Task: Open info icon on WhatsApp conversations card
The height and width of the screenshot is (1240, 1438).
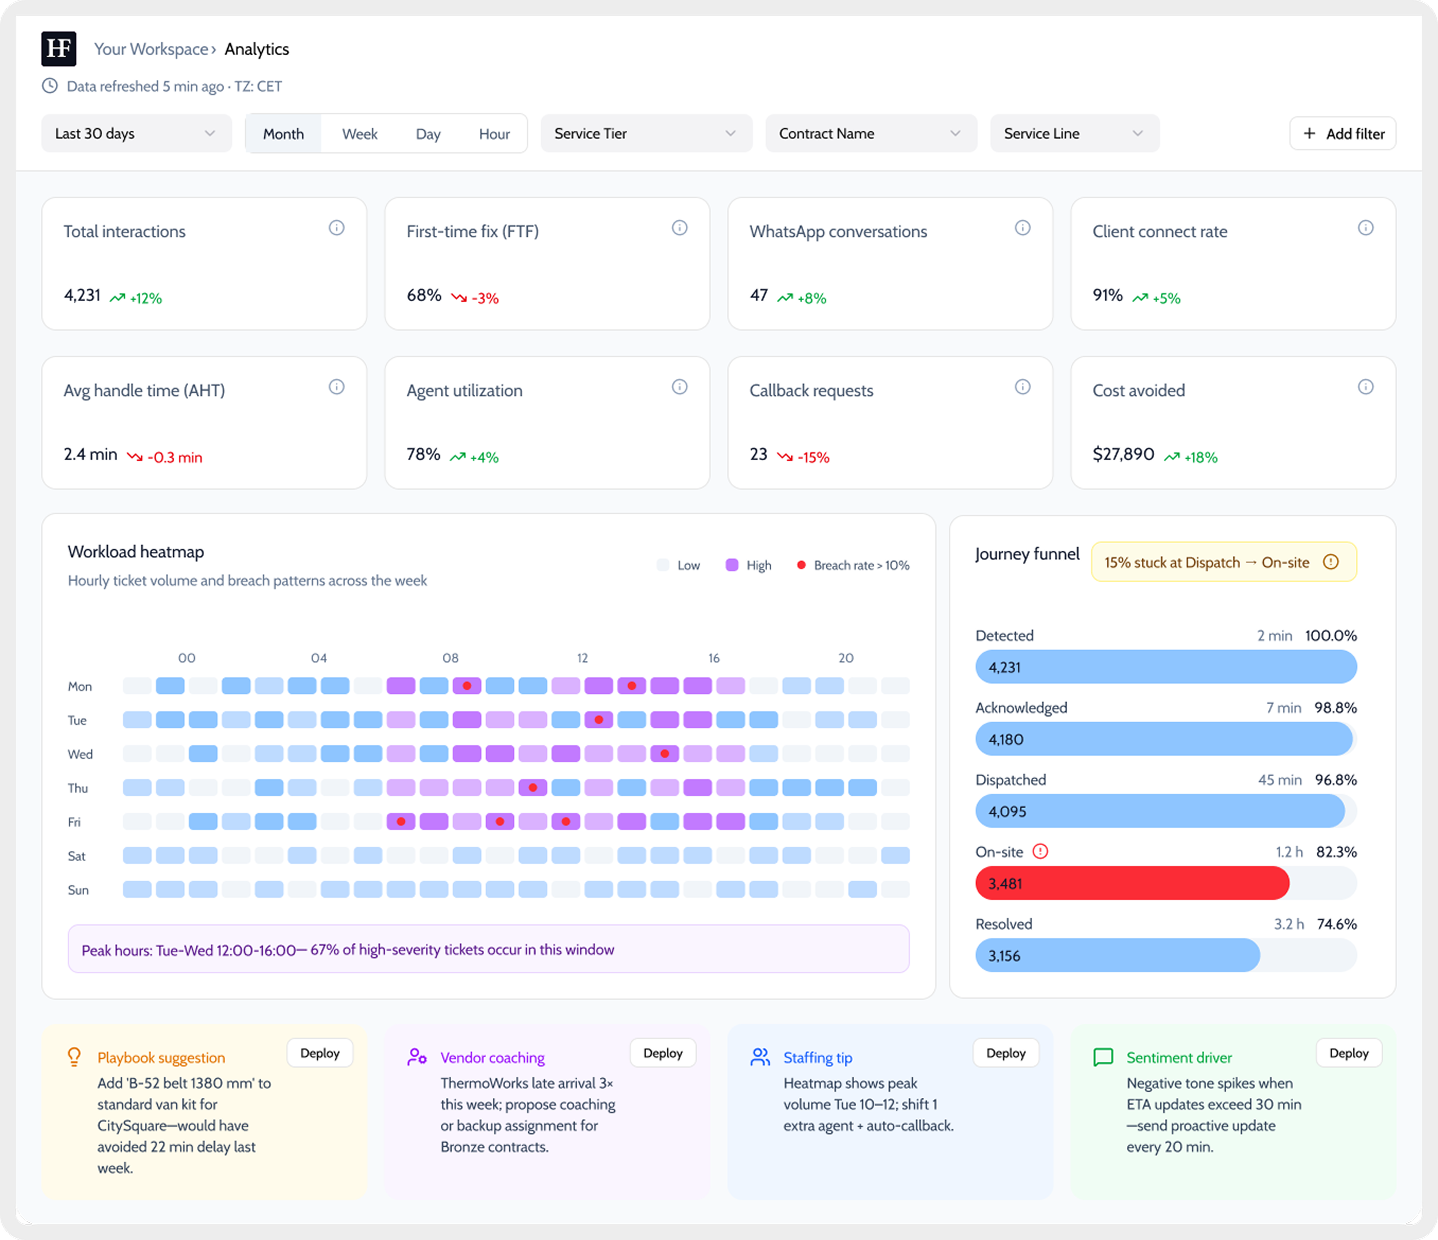Action: point(1023,228)
